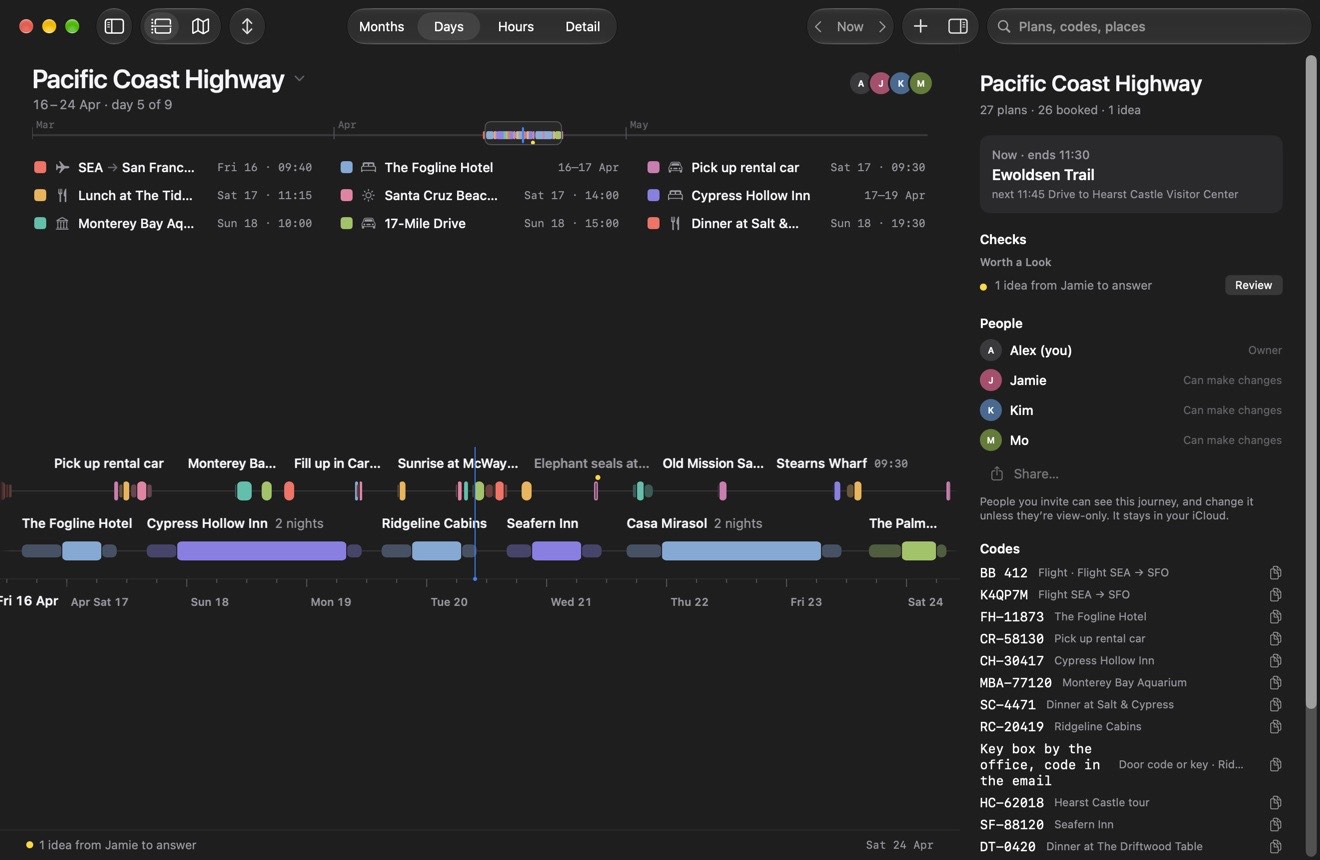Viewport: 1320px width, 860px height.
Task: Open the SEA → San Francisco flight plan
Action: click(173, 167)
